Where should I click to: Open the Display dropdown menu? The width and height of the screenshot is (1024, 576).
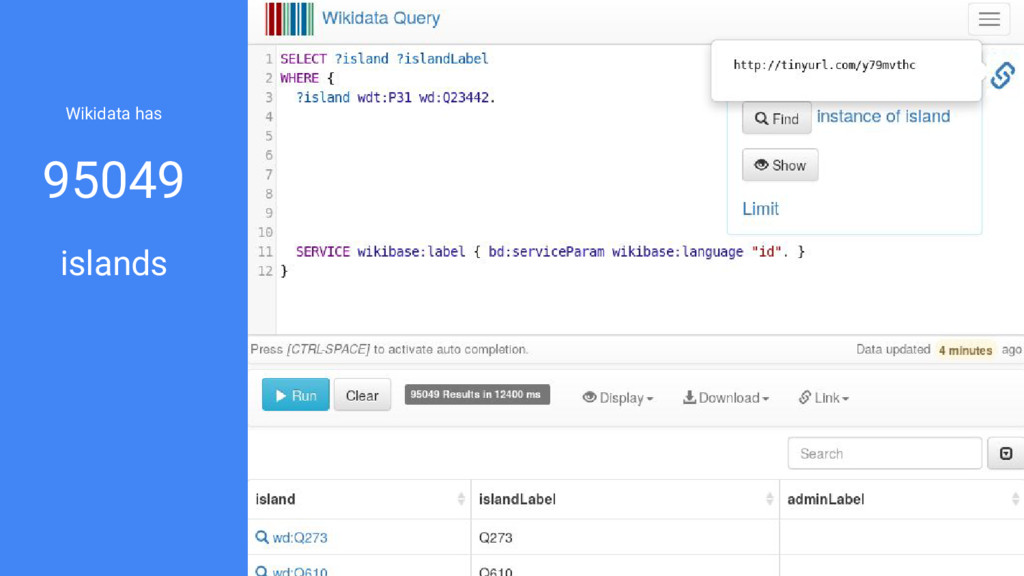click(618, 398)
